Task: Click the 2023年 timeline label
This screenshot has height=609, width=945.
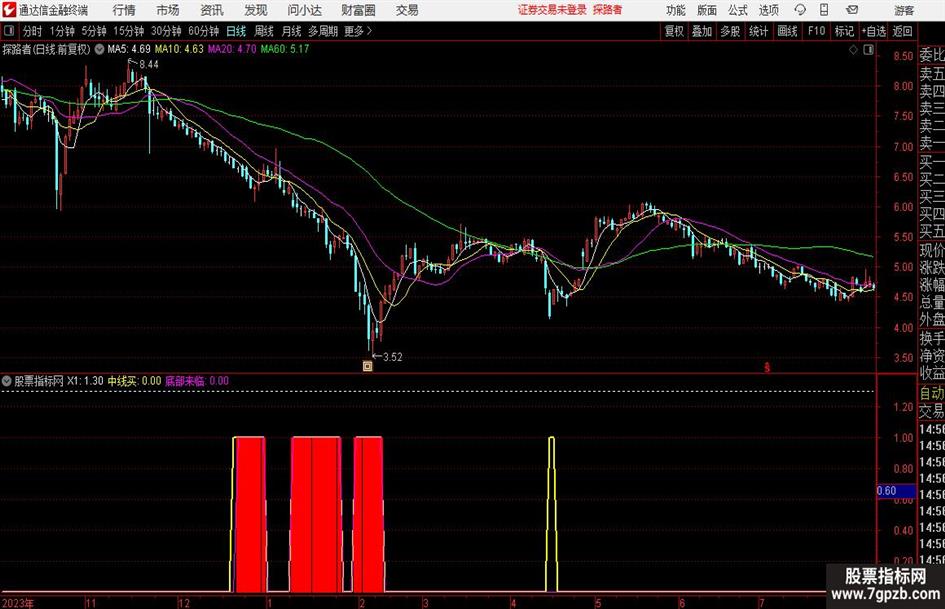Action: [x=18, y=603]
